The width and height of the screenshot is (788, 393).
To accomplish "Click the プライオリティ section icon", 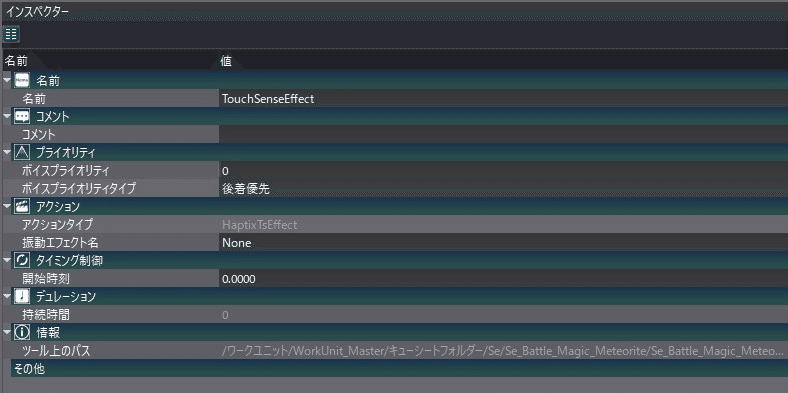I will (x=21, y=152).
